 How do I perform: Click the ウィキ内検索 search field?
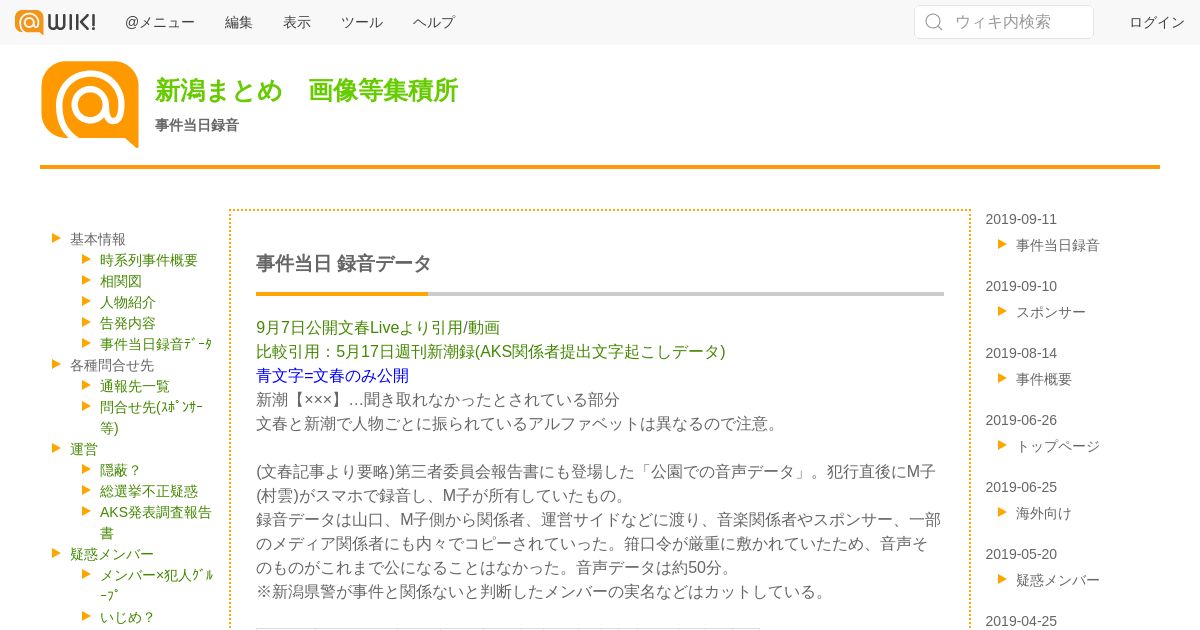point(1004,22)
